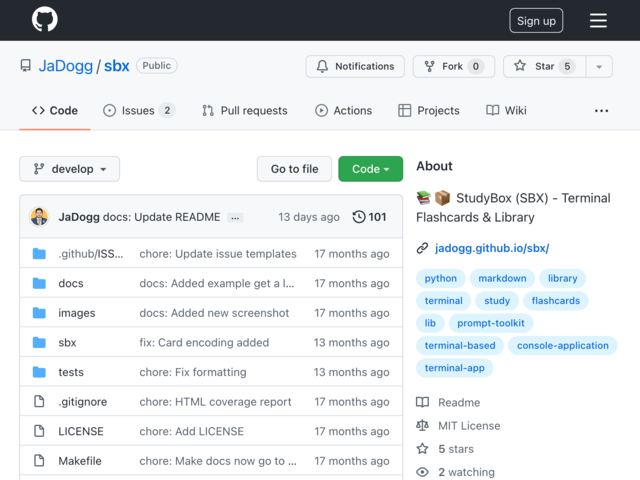Fork the repository
Screen dimensions: 640x480
tap(454, 66)
